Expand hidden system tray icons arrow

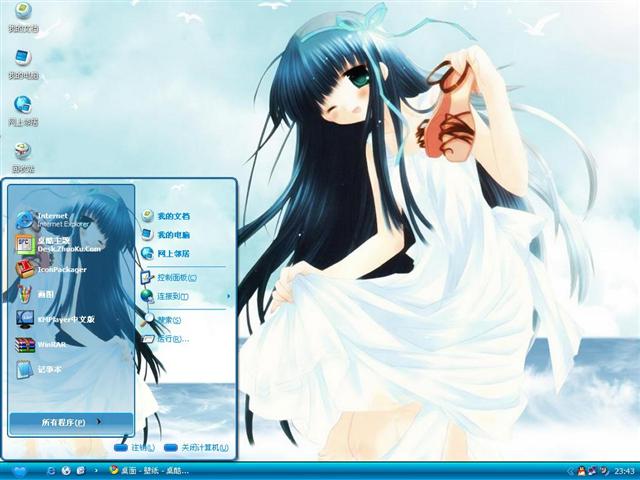click(x=570, y=471)
